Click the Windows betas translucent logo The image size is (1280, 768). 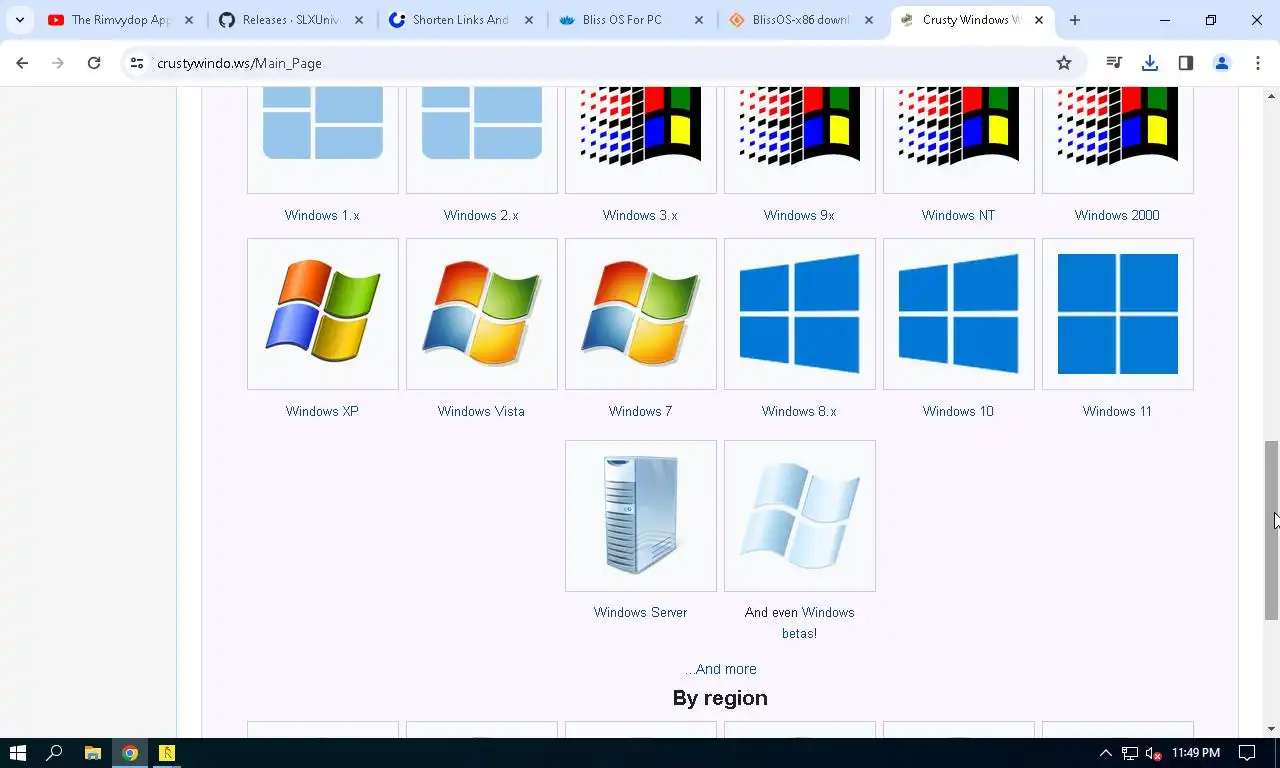click(x=799, y=516)
